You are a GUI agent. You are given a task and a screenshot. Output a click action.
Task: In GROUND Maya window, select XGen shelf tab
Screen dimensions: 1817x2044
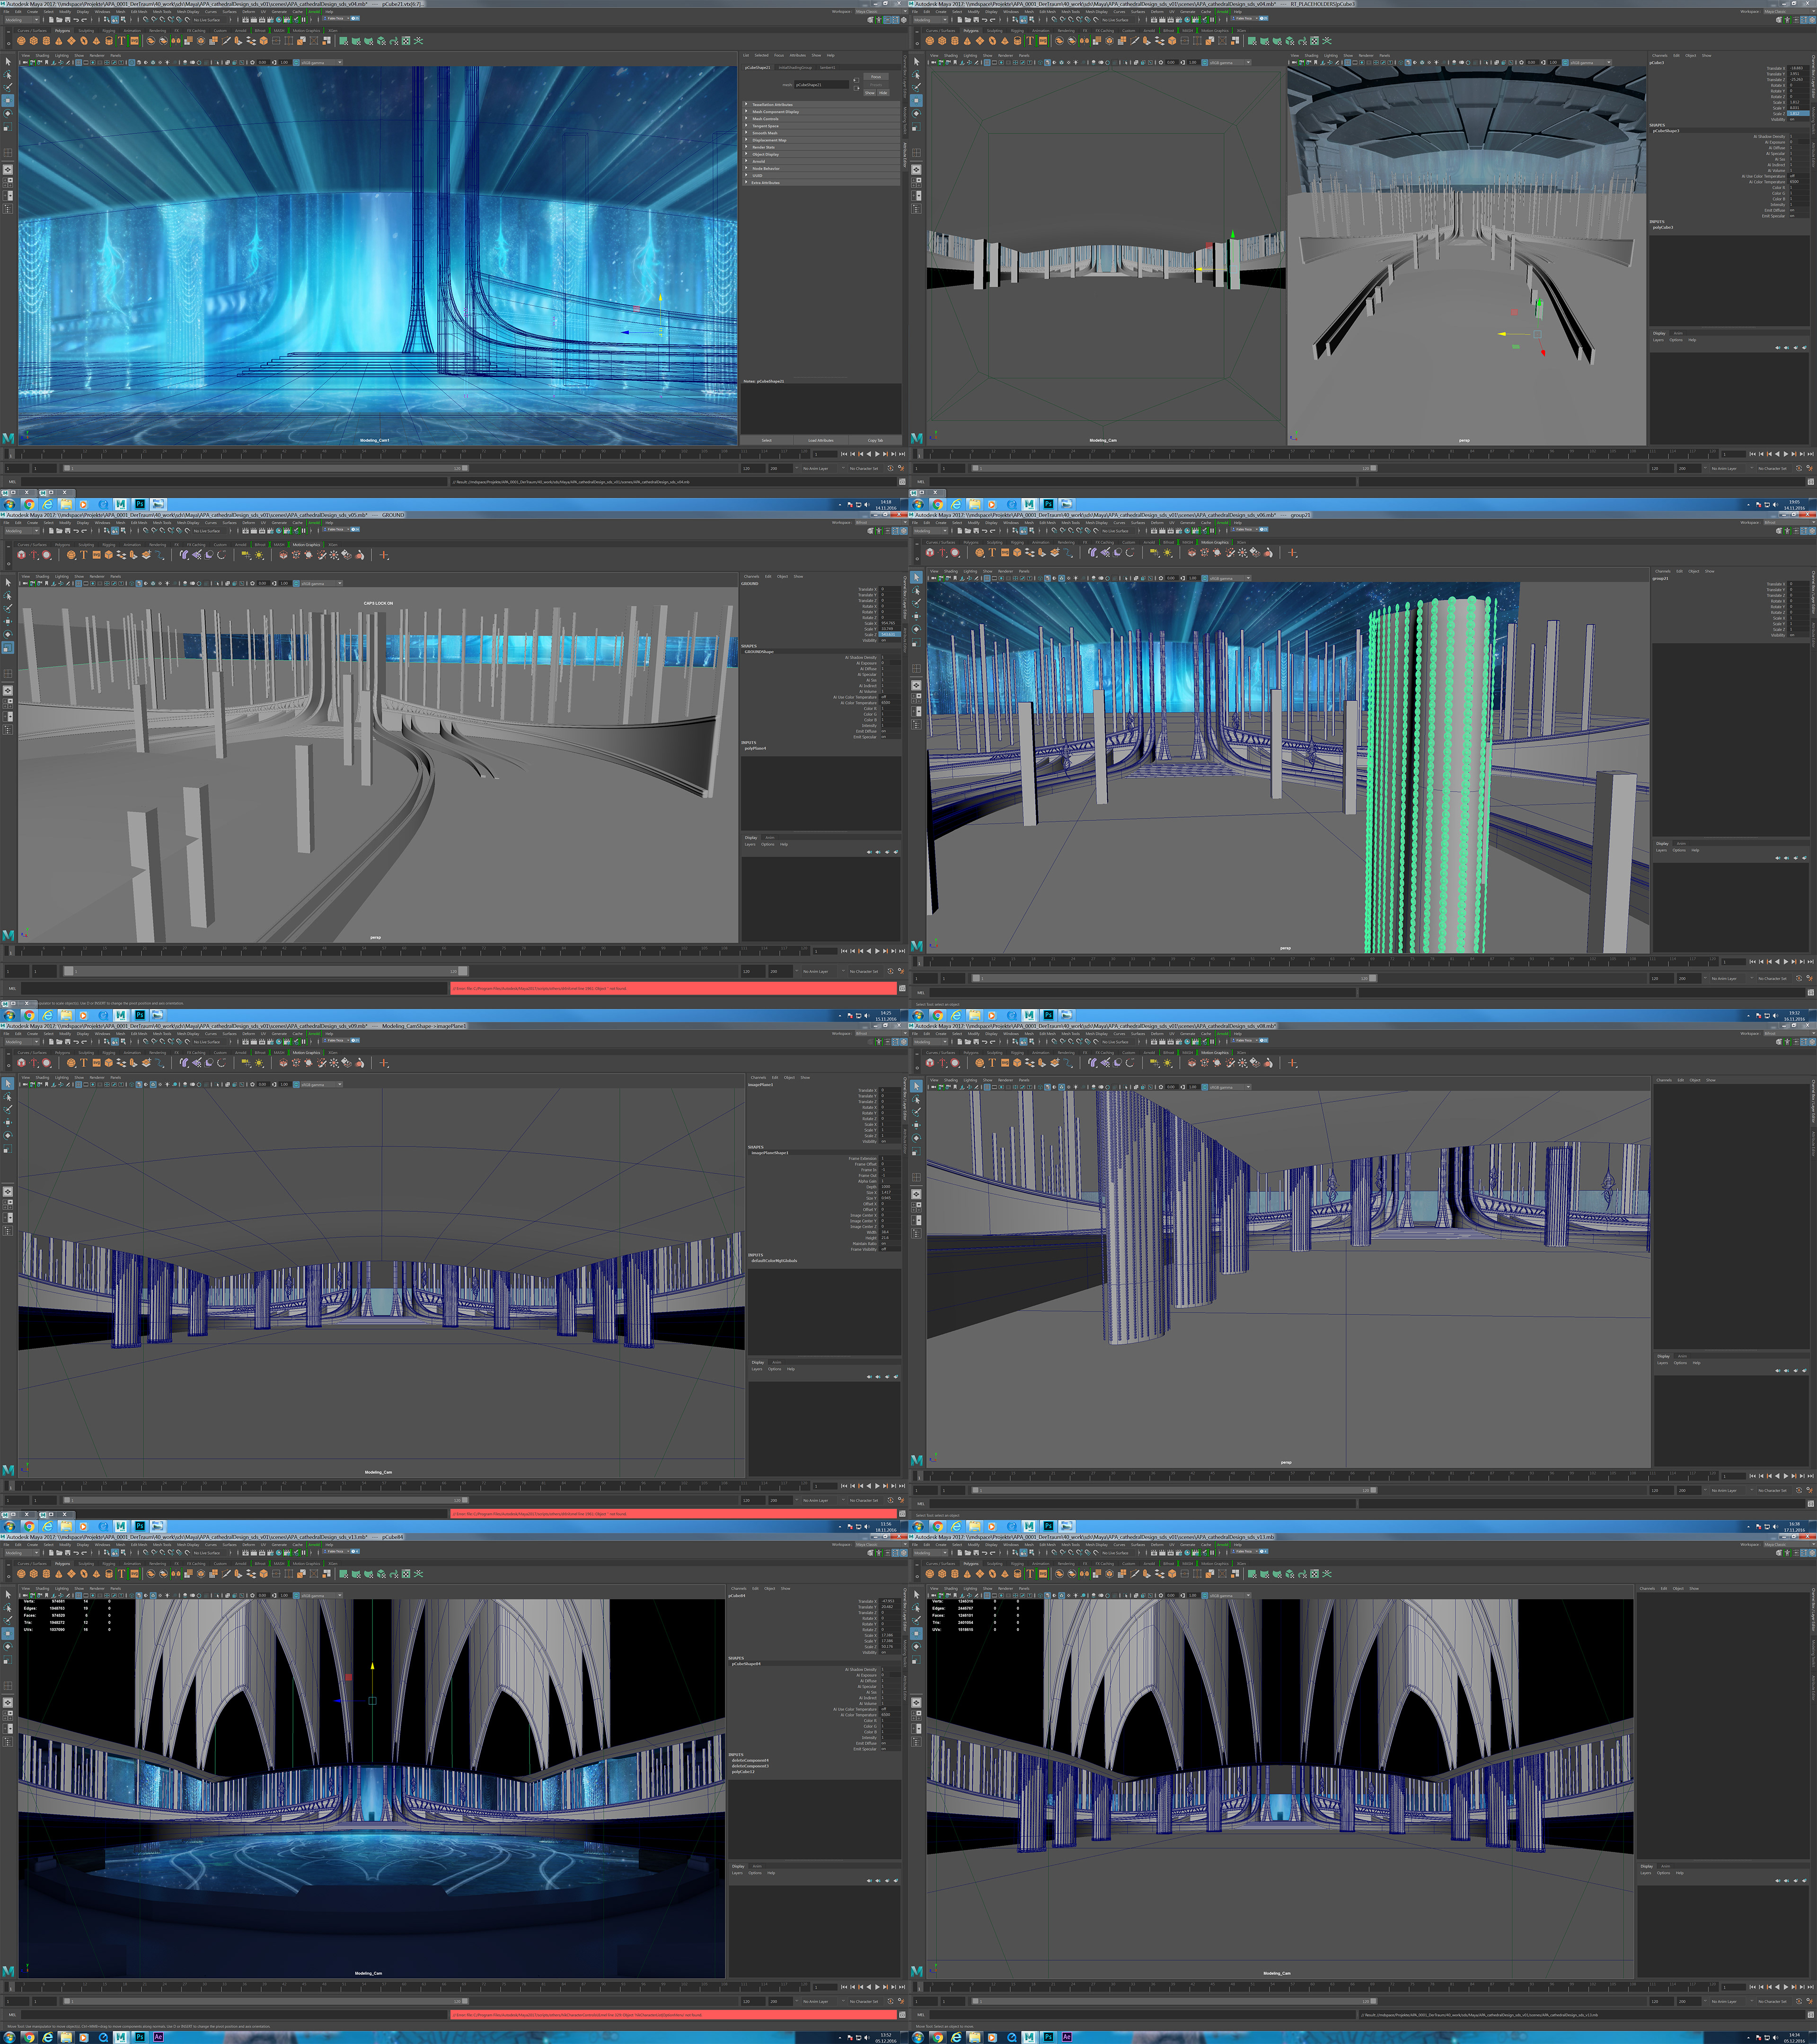point(333,545)
